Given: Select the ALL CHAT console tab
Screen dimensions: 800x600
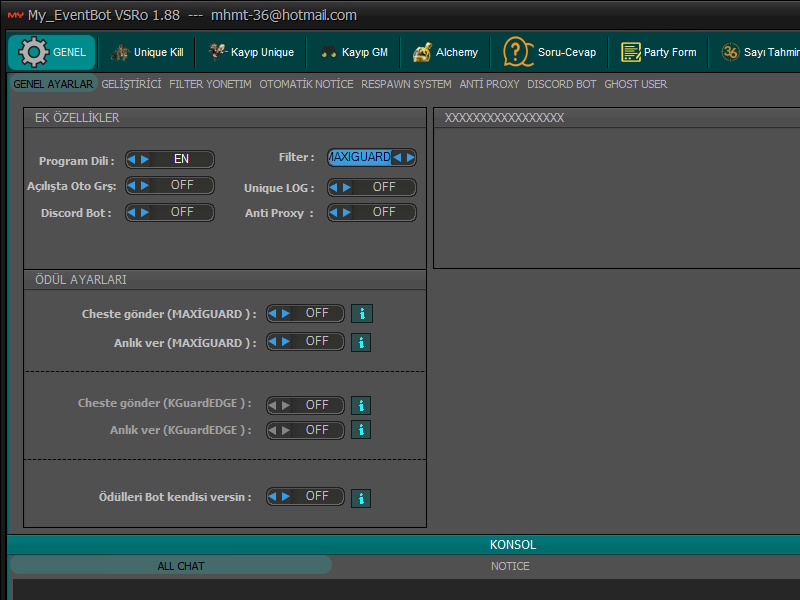Looking at the screenshot, I should click(x=171, y=566).
